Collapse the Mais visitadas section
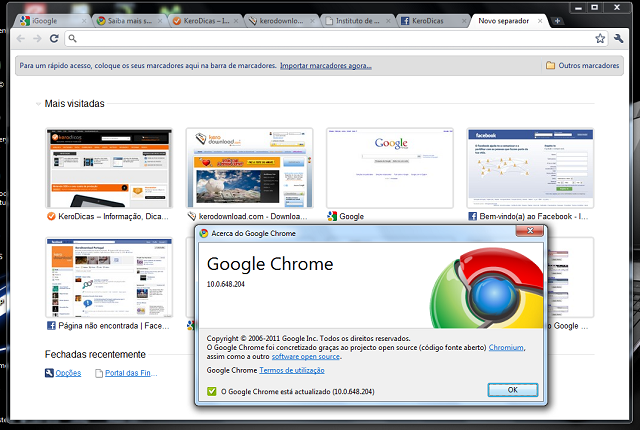The image size is (640, 430). coord(38,104)
